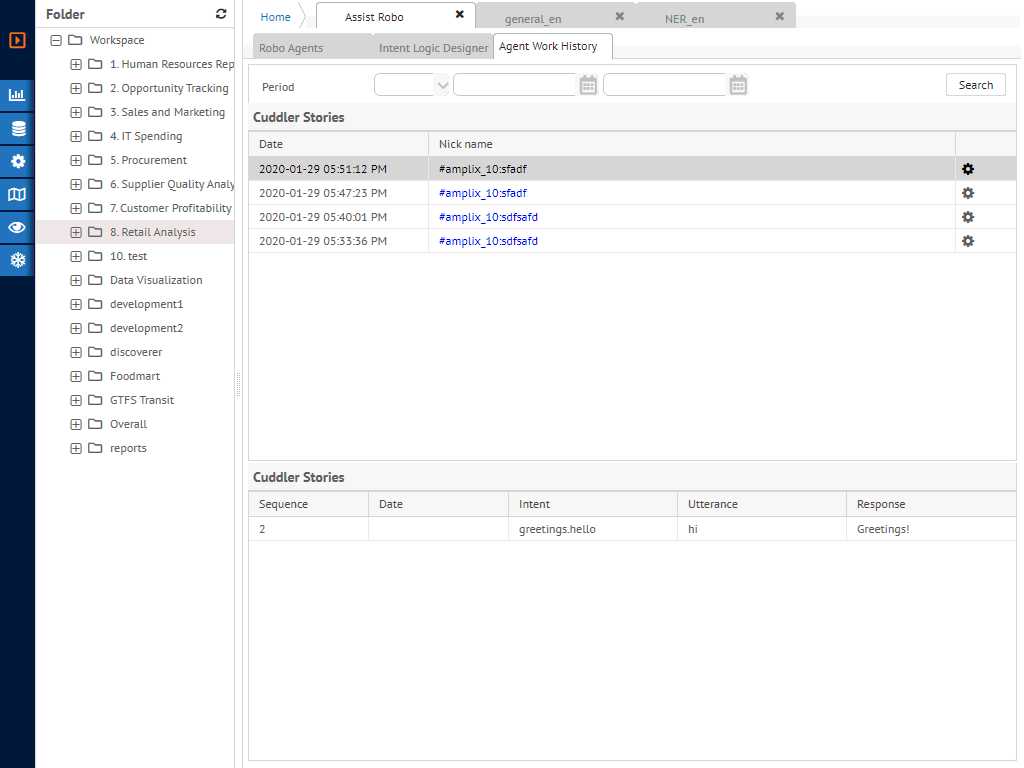Switch to Intent Logic Designer tab

pos(433,48)
